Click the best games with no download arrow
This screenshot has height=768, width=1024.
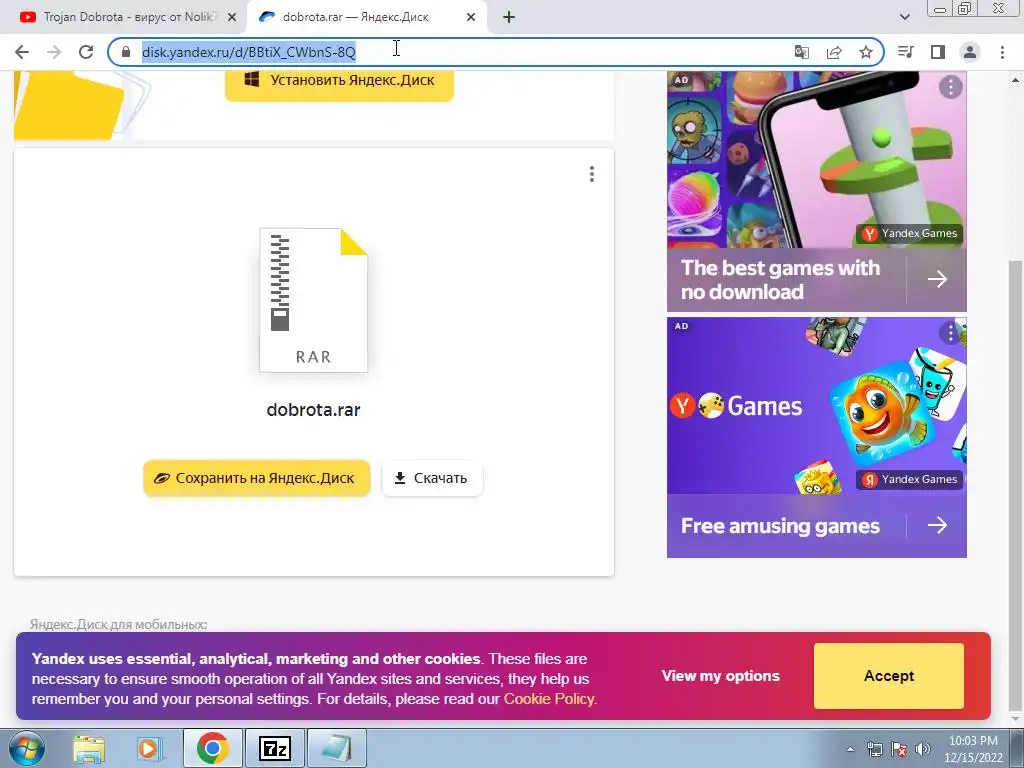pos(937,280)
